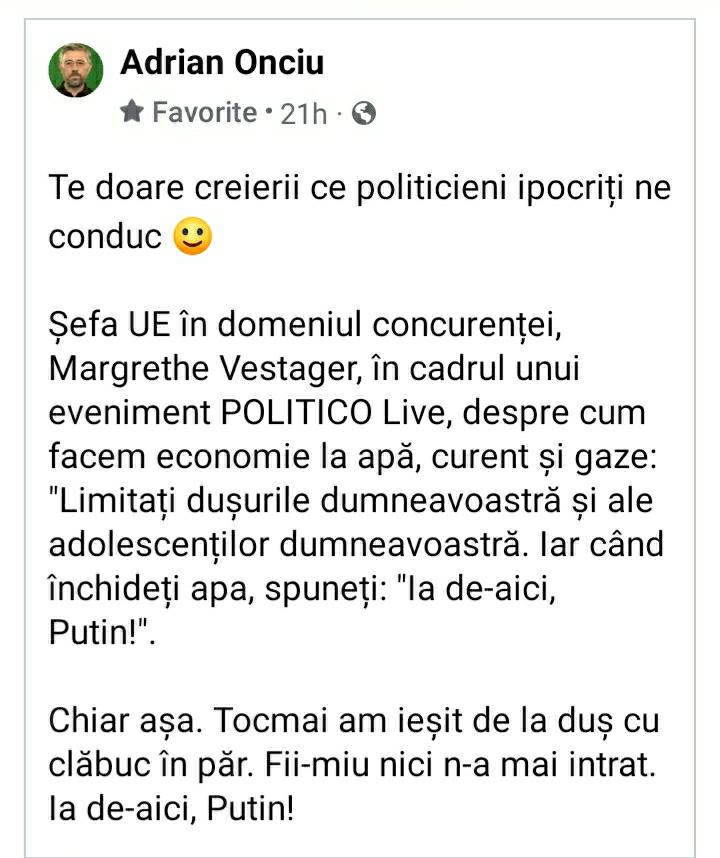Click the word 'adolescenților'
This screenshot has height=858, width=720.
pyautogui.click(x=157, y=544)
